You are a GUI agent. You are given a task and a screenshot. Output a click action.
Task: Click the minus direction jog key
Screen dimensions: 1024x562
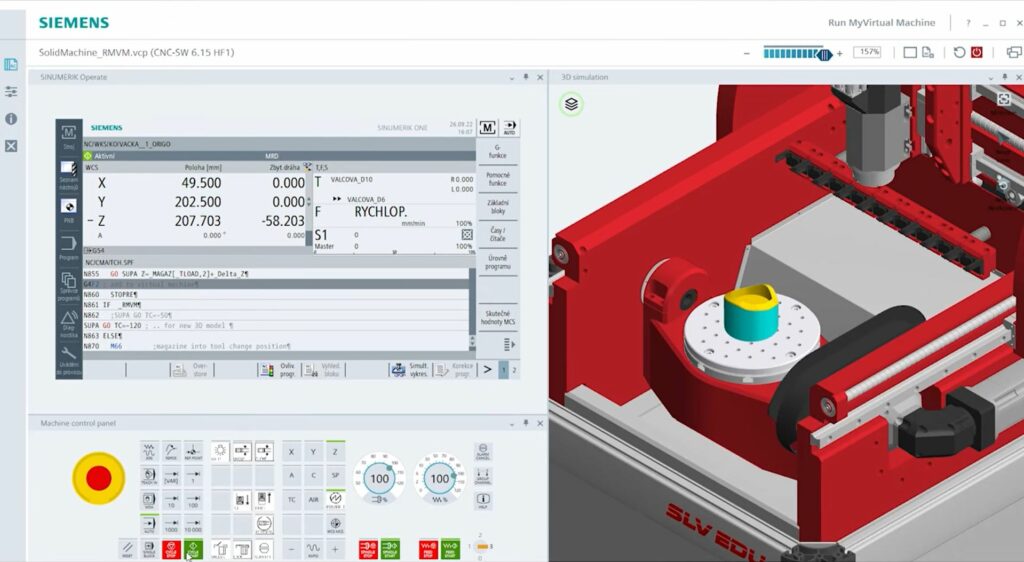coord(291,549)
